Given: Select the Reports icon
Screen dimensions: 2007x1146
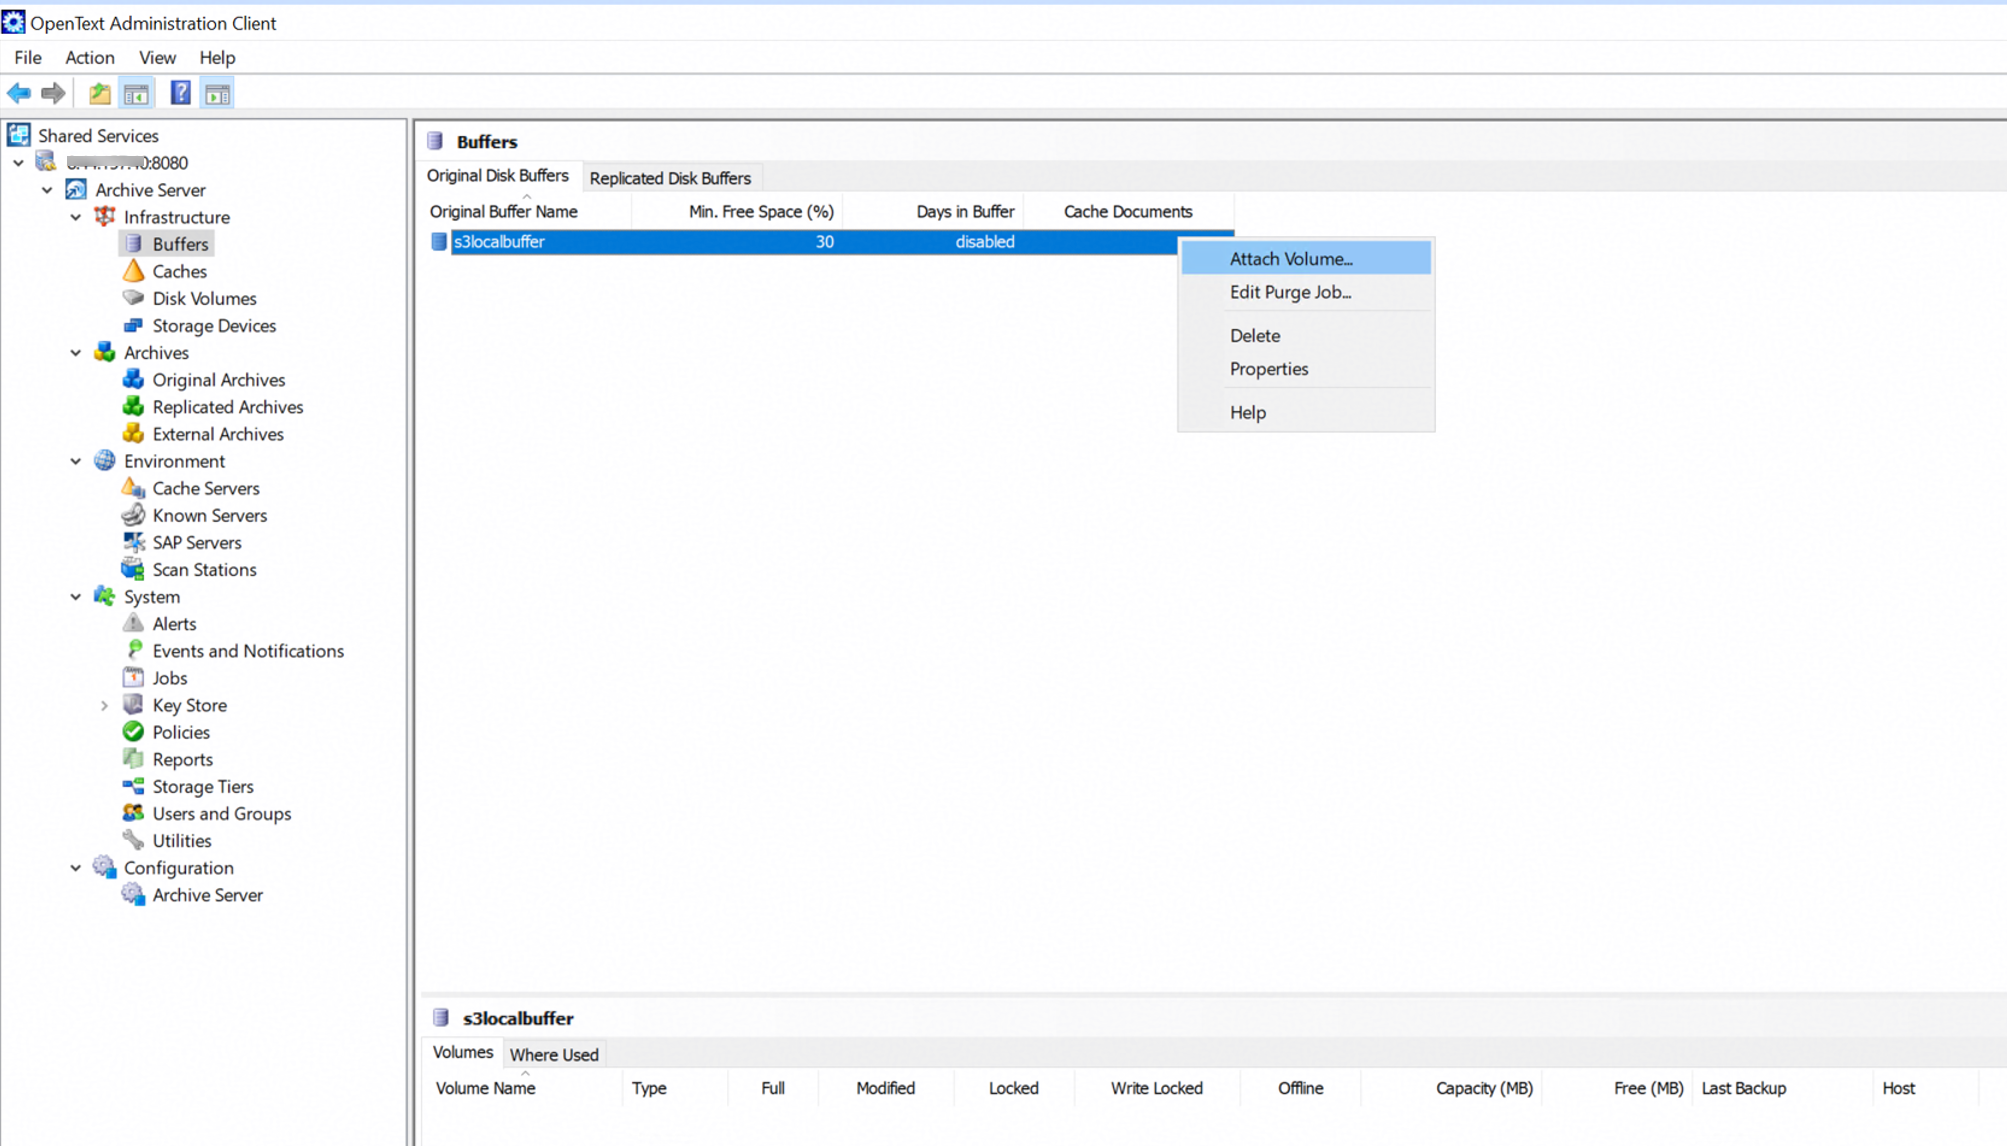Looking at the screenshot, I should [x=133, y=759].
